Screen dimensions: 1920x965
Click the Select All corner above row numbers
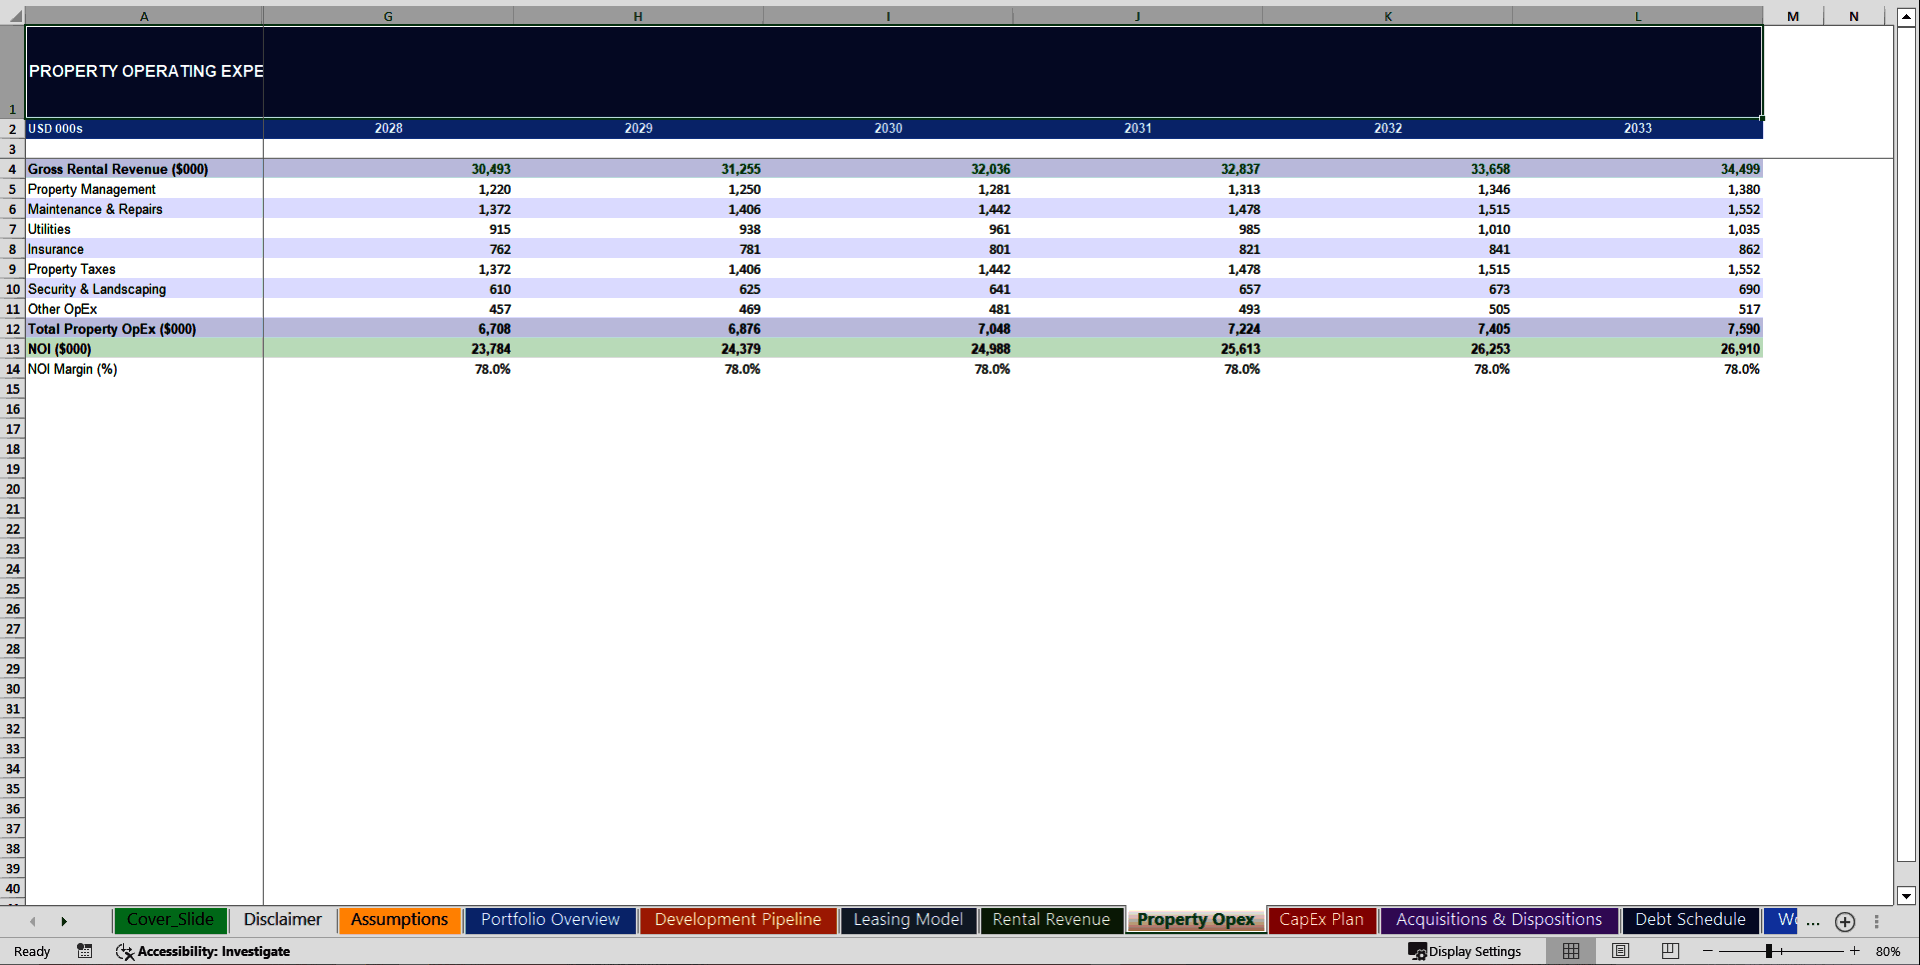pos(12,16)
